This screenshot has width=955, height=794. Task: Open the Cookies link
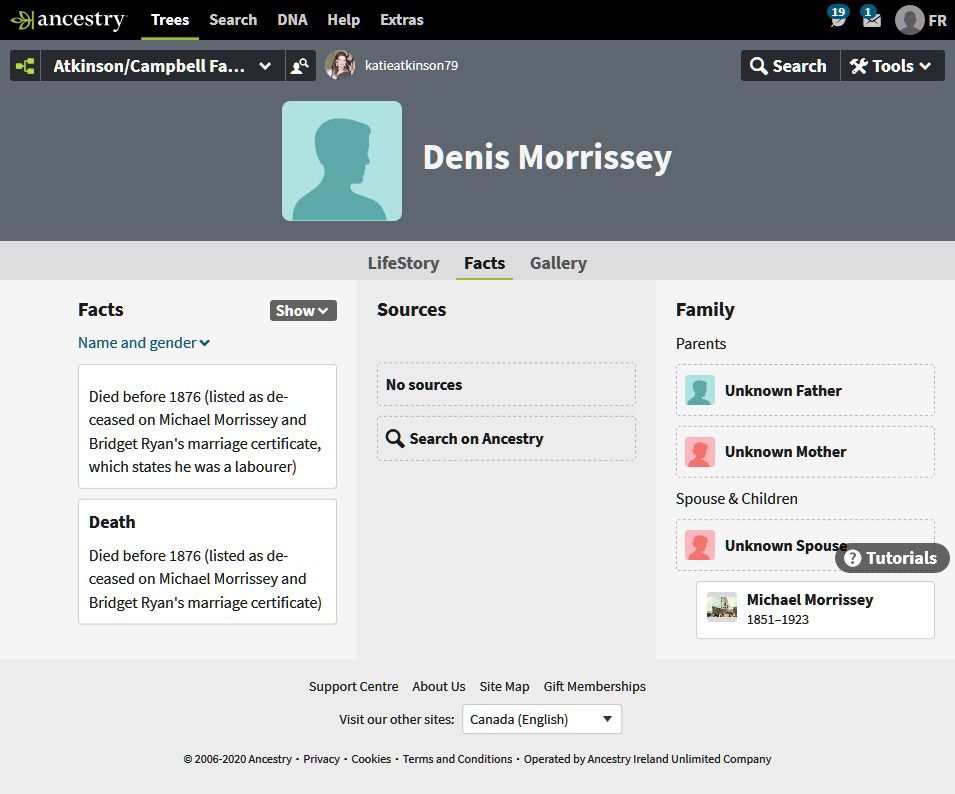click(x=371, y=759)
